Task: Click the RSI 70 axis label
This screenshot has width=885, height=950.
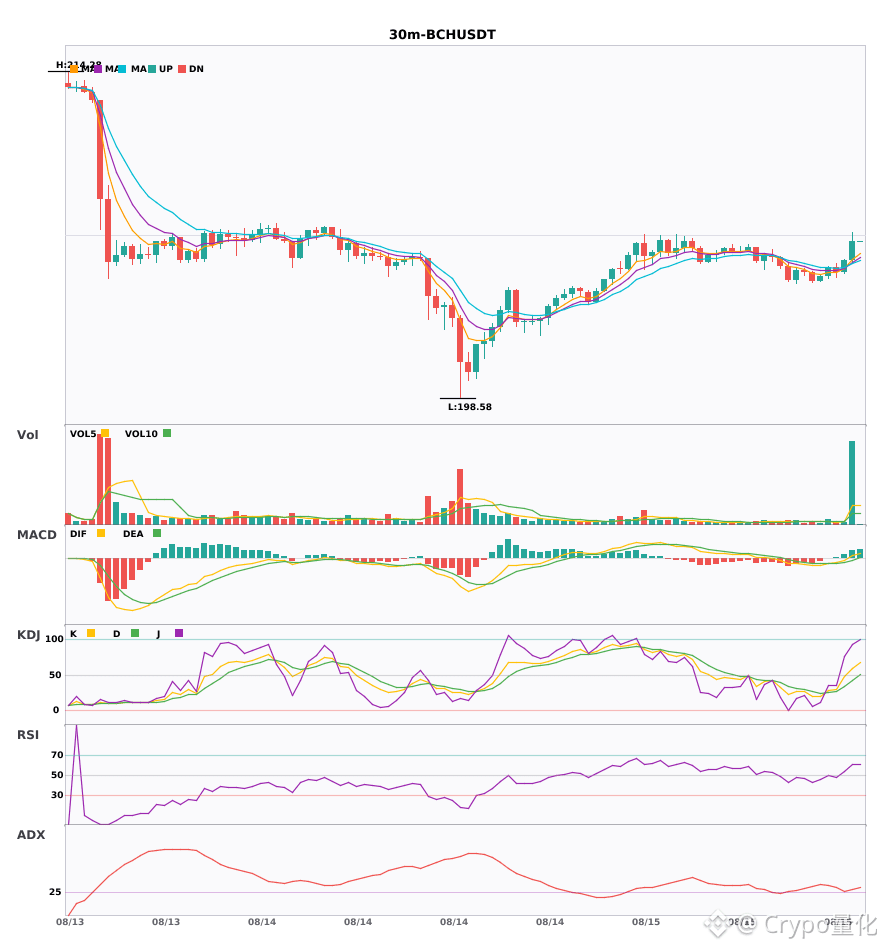Action: tap(57, 755)
